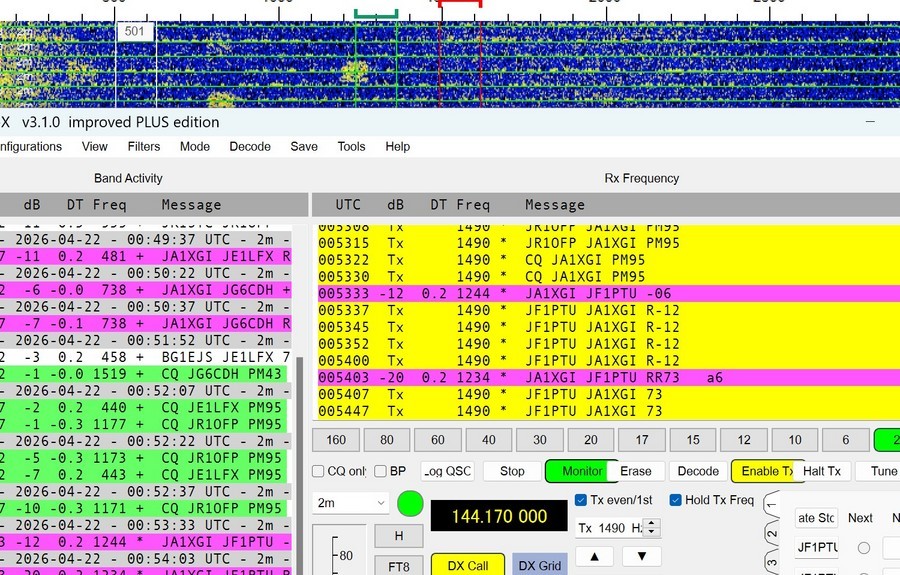The width and height of the screenshot is (900, 575).
Task: Click the green status indicator circle
Action: click(410, 503)
